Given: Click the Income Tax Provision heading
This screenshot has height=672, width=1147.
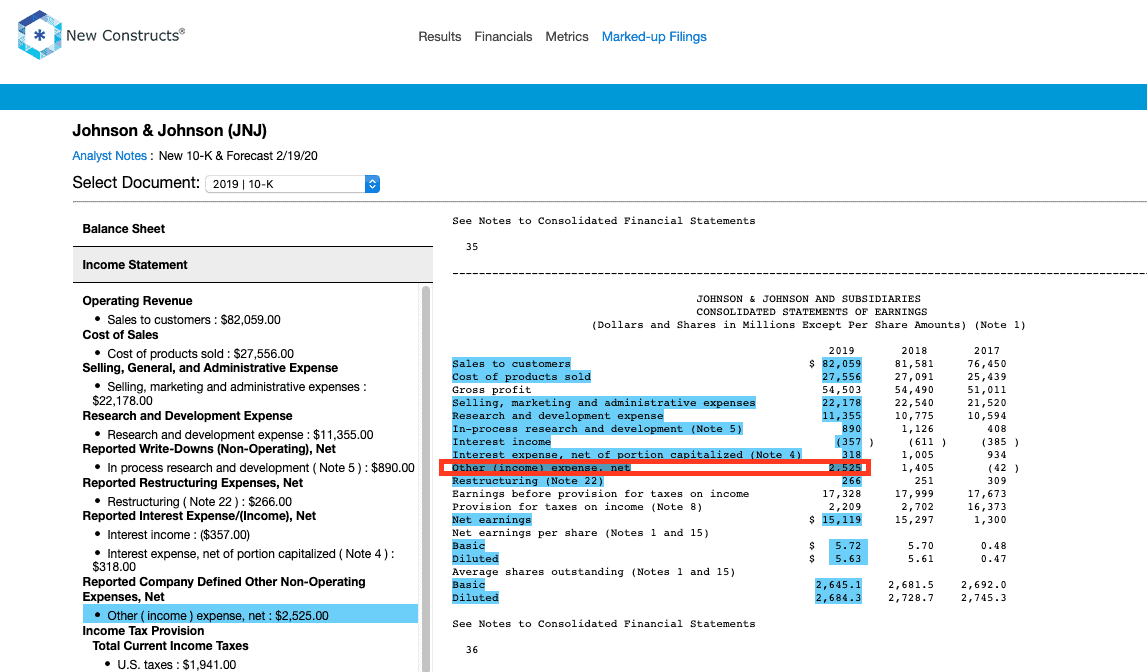Looking at the screenshot, I should [143, 631].
